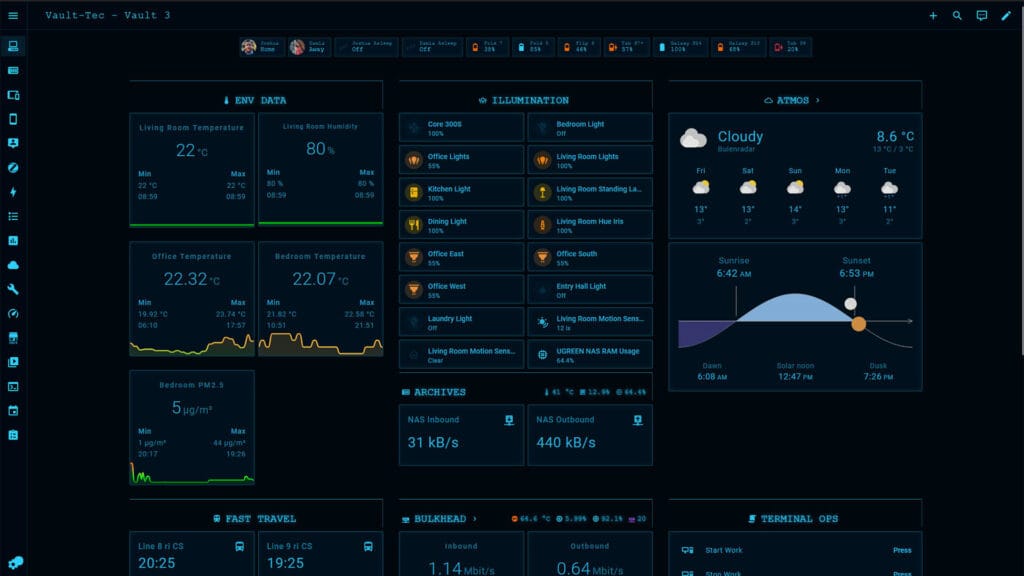Screen dimensions: 1024x576
Task: Open the calendar icon in the sidebar
Action: [13, 411]
